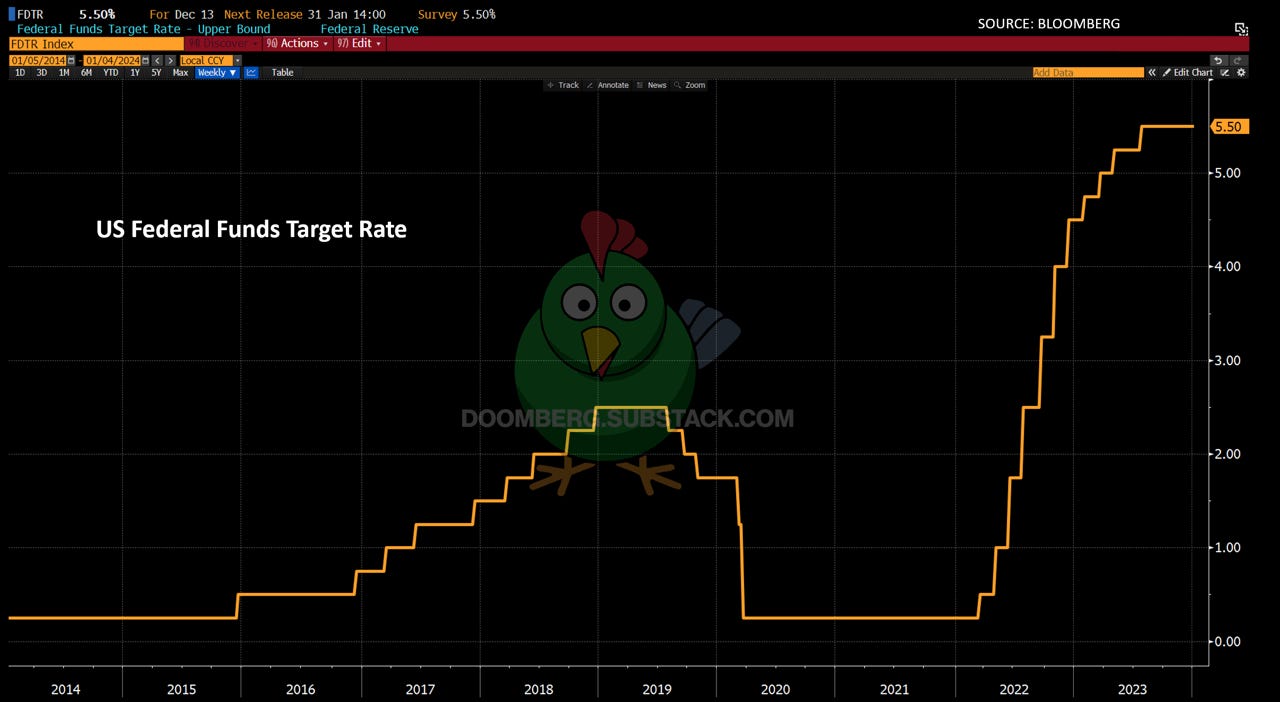This screenshot has width=1280, height=702.
Task: Set range to 1M
Action: pyautogui.click(x=64, y=73)
